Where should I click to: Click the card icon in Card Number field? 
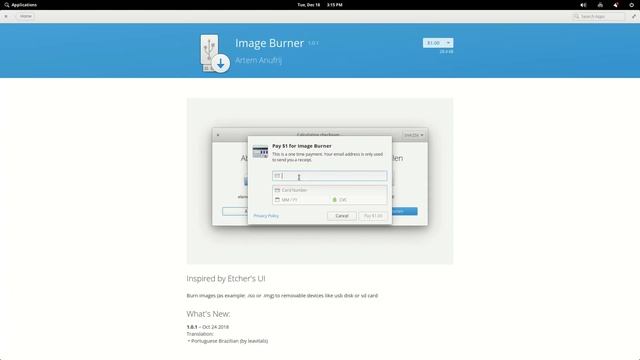[x=277, y=190]
